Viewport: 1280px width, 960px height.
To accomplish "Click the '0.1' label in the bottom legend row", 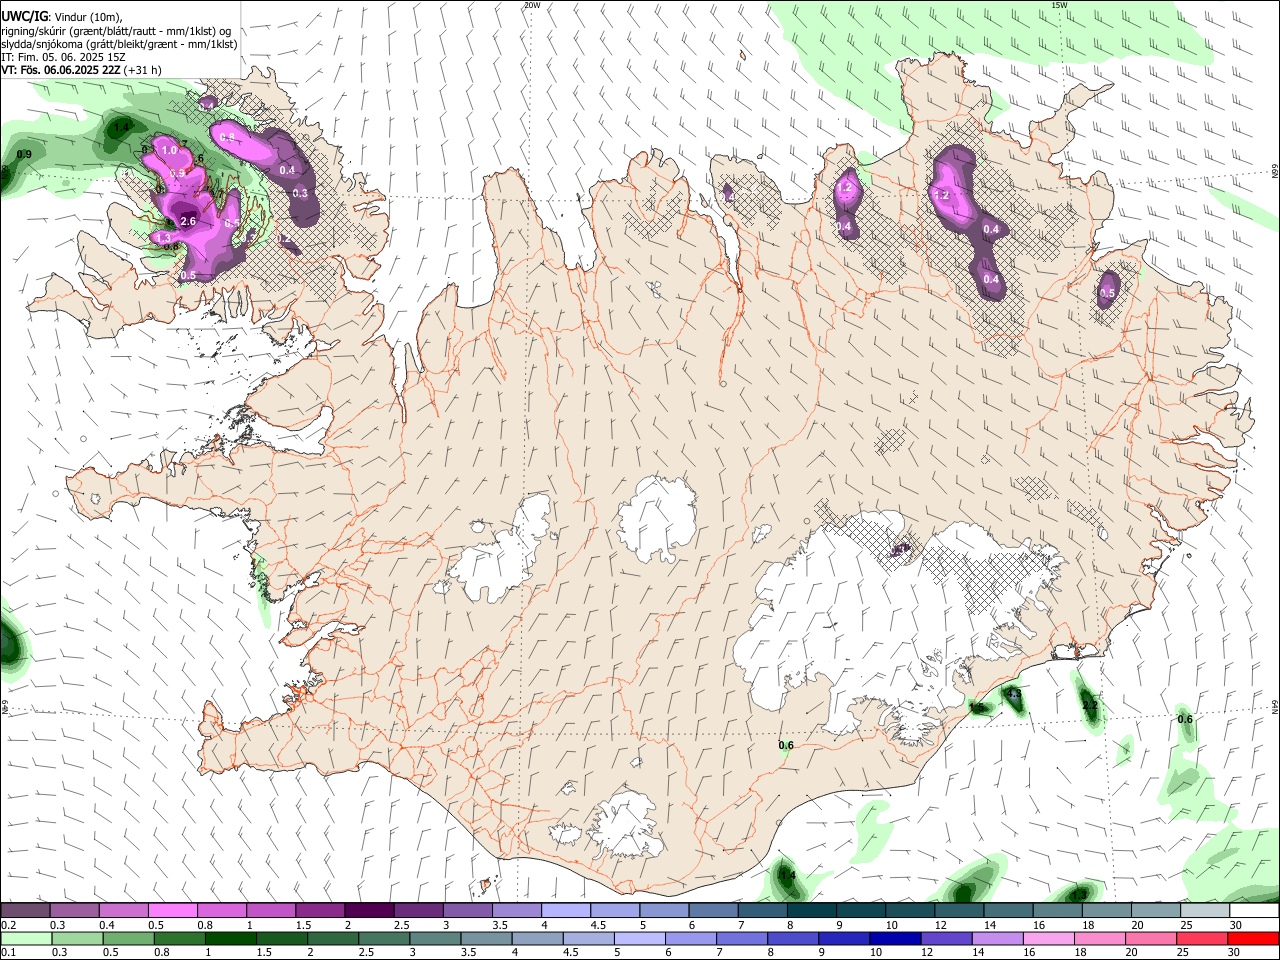I will [8, 953].
